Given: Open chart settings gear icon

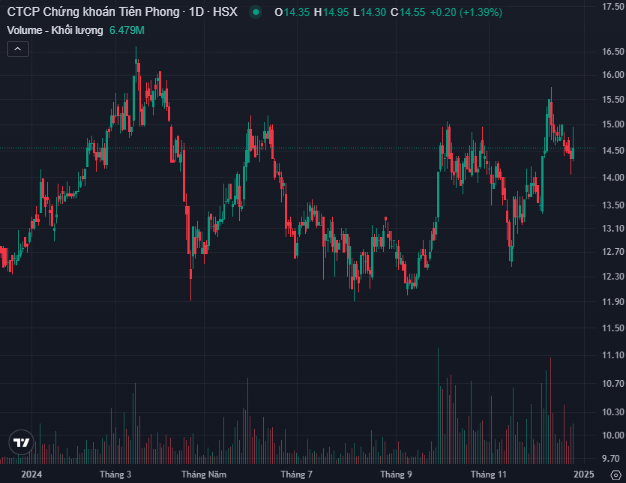Looking at the screenshot, I should pyautogui.click(x=616, y=475).
